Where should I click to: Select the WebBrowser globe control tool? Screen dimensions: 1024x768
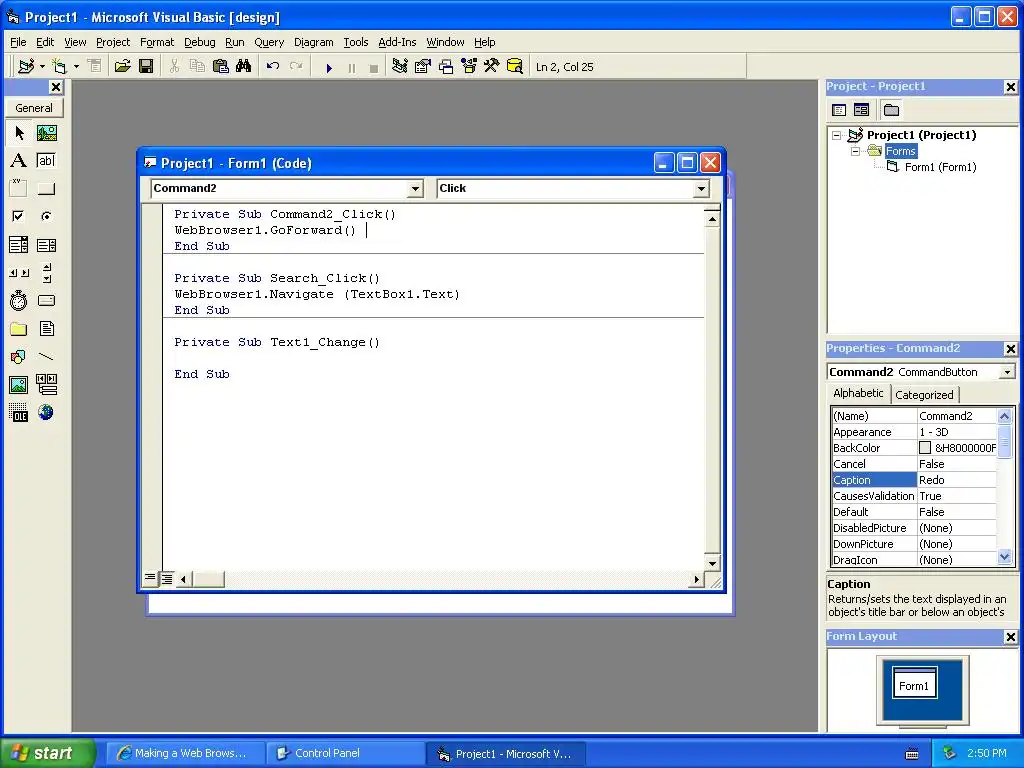(46, 413)
